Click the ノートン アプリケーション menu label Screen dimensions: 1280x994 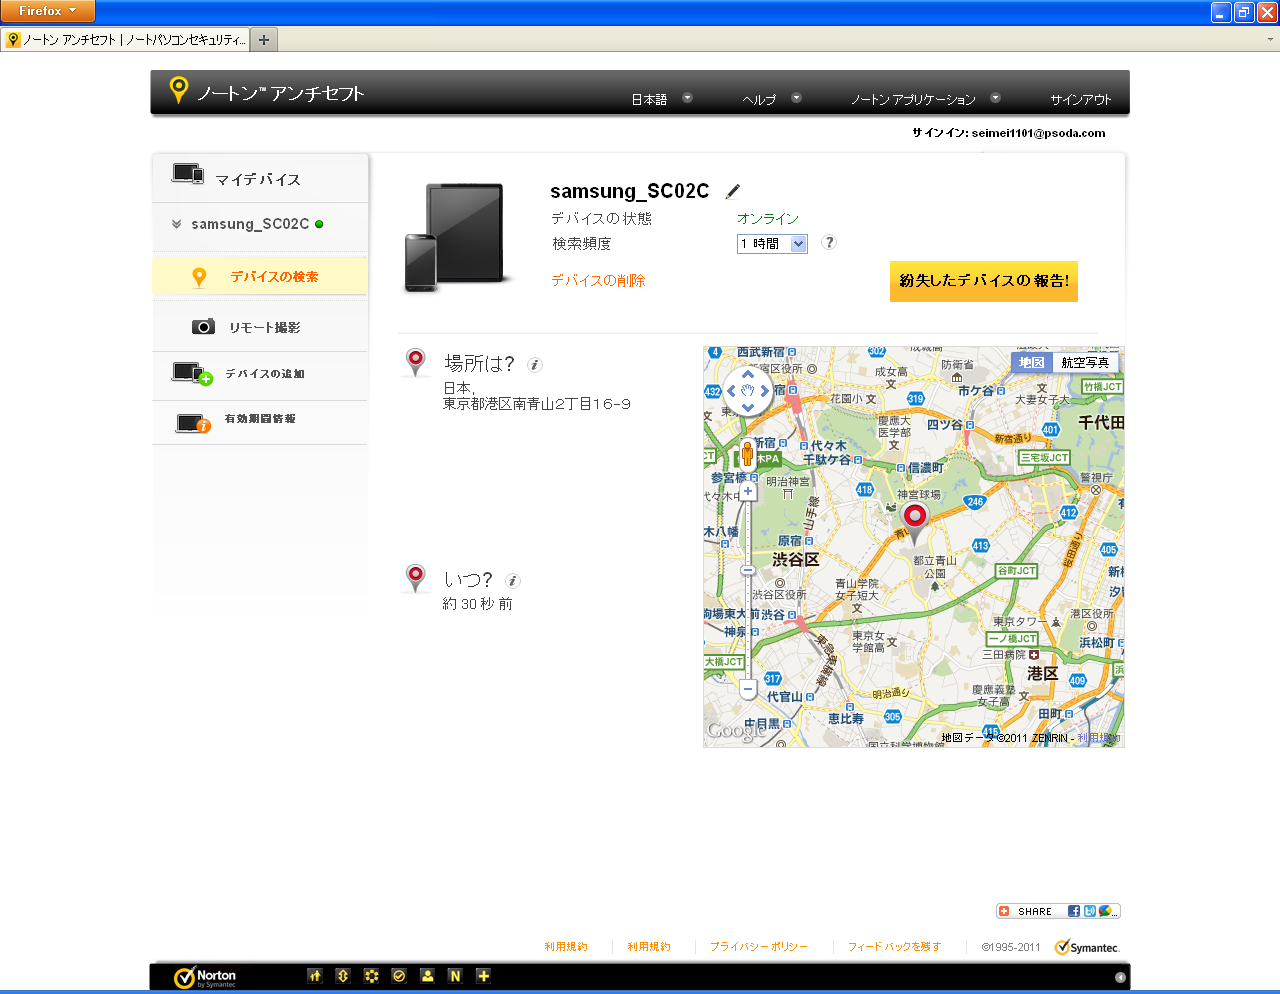point(913,99)
